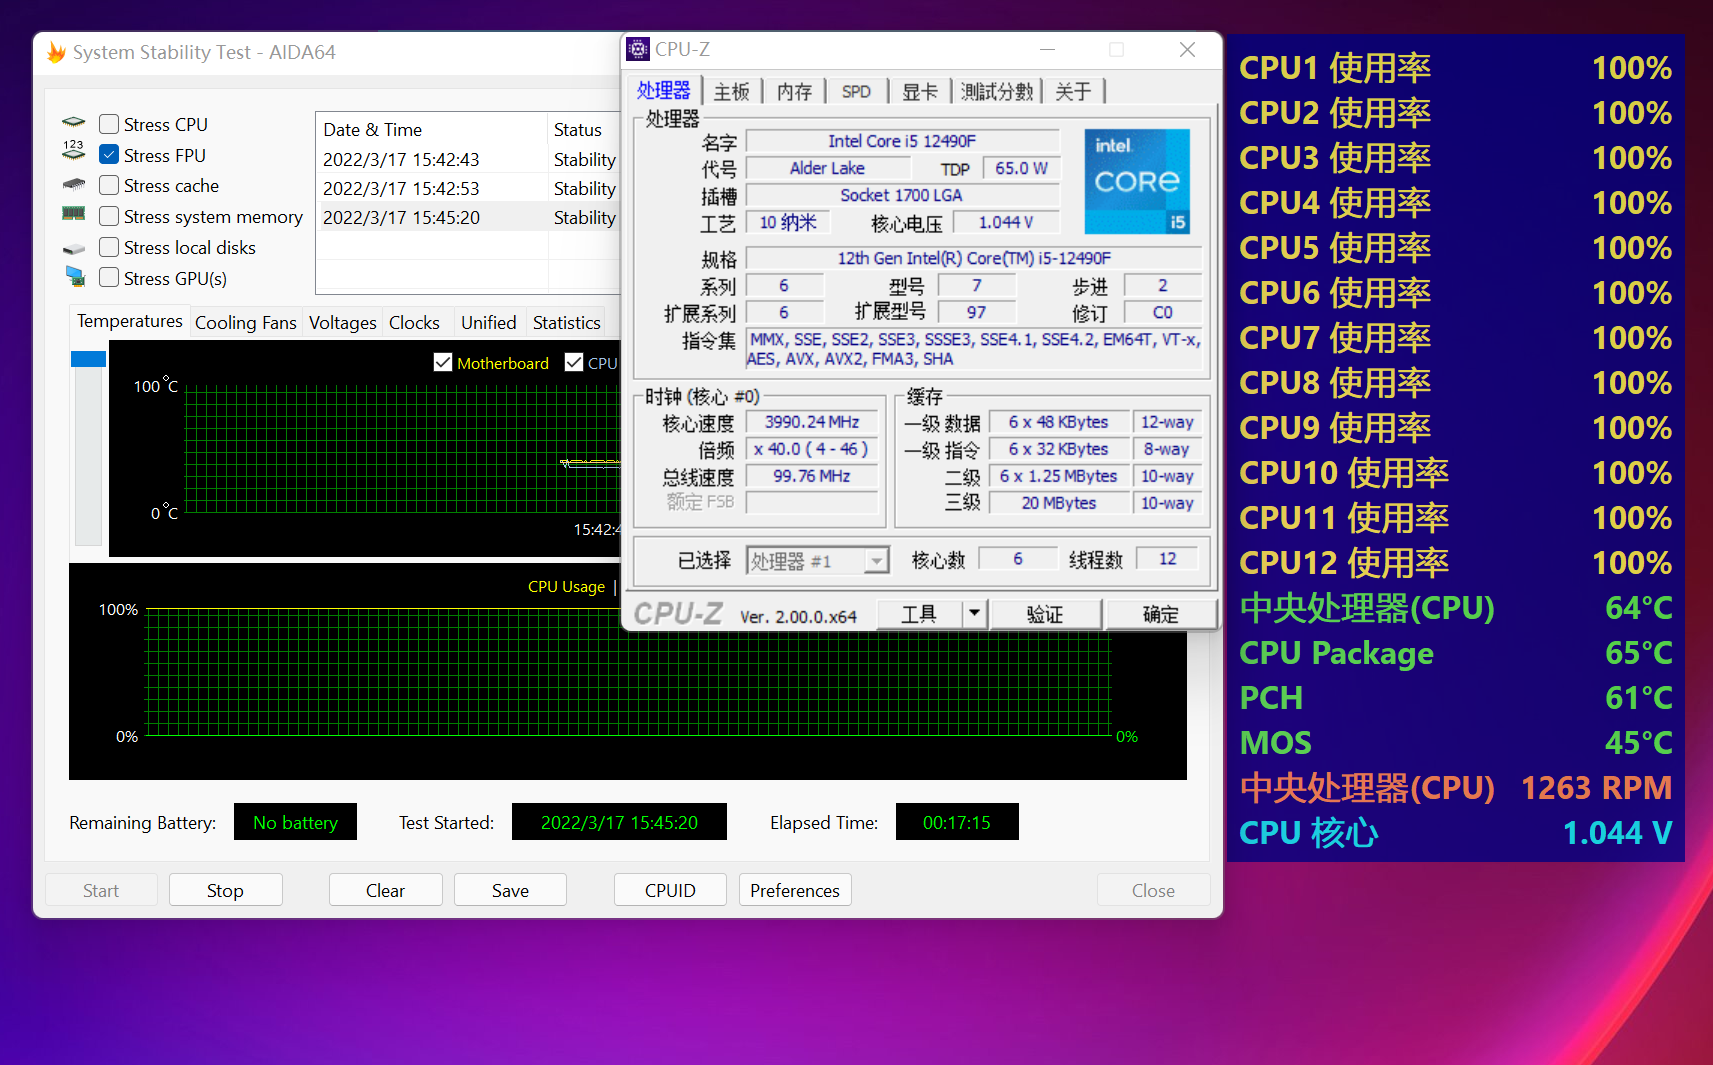Click the Test Started value field
The image size is (1713, 1065).
(x=619, y=822)
